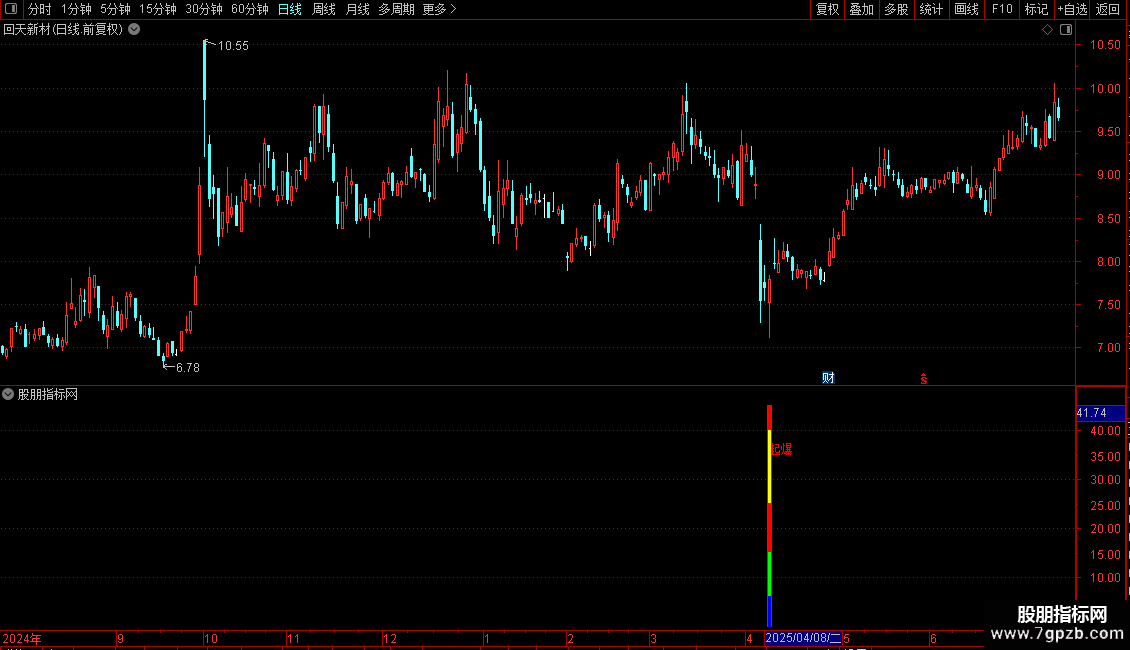Viewport: 1130px width, 650px height.
Task: Select the 60分钟 period tab
Action: tap(250, 9)
